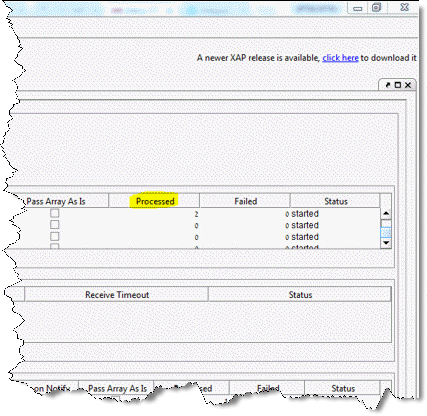The image size is (427, 416).
Task: Sort by the Receive Timeout column header
Action: [x=117, y=295]
